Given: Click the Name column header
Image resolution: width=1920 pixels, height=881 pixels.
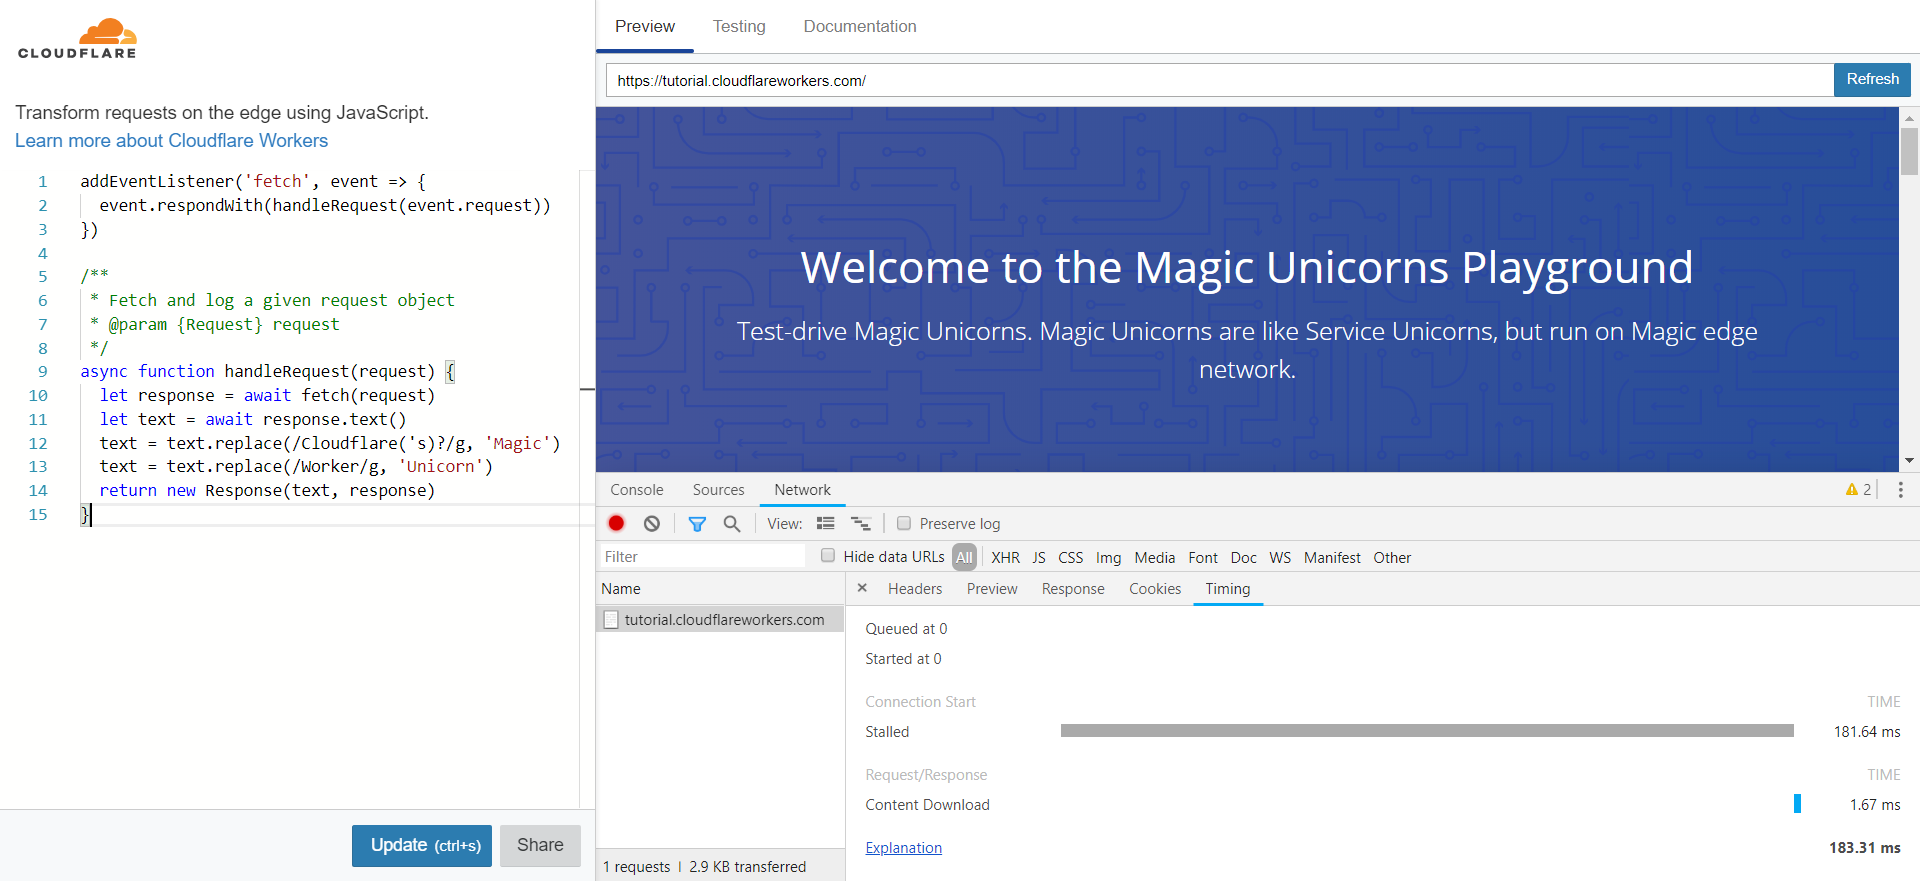Looking at the screenshot, I should [x=721, y=588].
